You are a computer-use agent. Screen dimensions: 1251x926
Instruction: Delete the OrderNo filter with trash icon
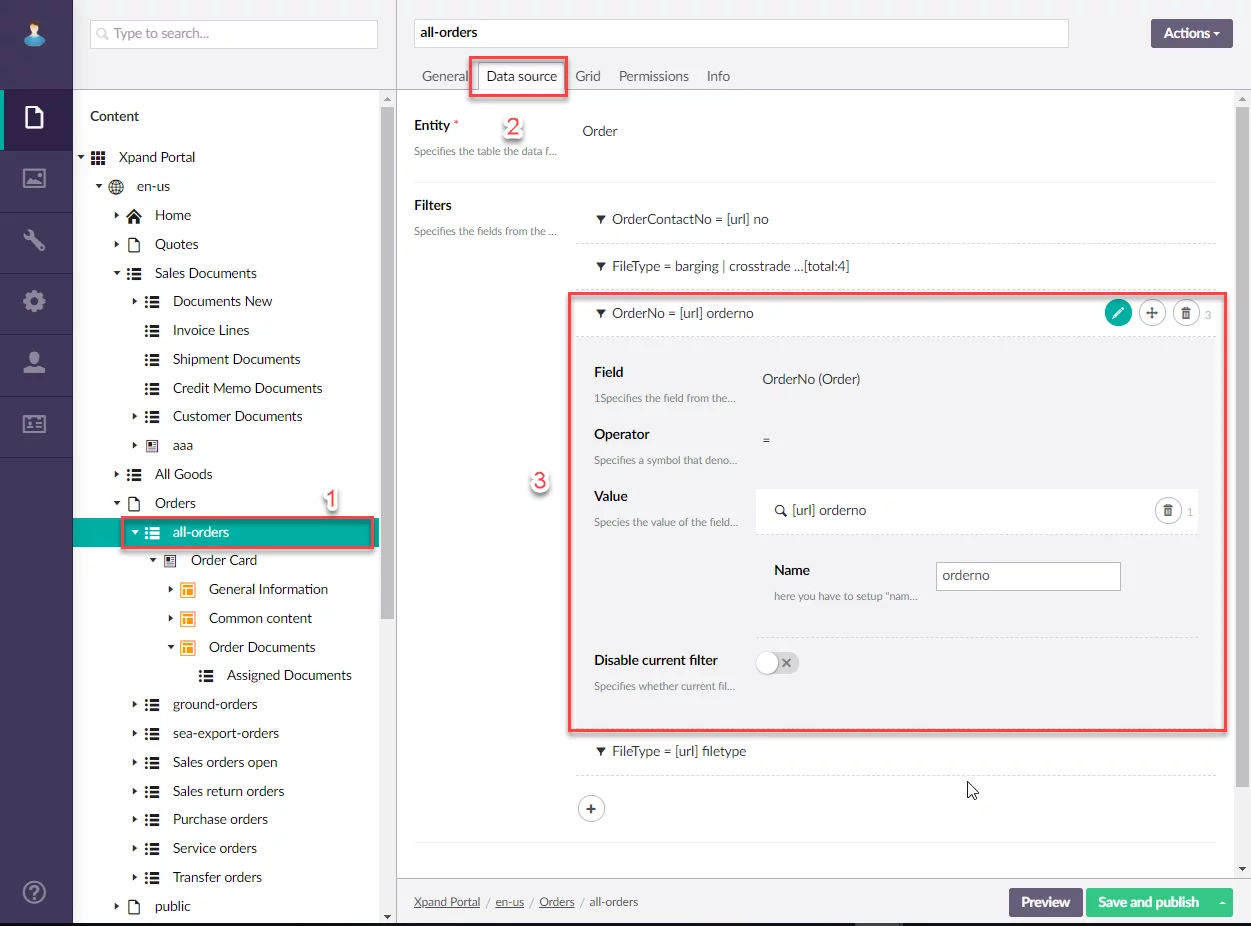(x=1186, y=313)
